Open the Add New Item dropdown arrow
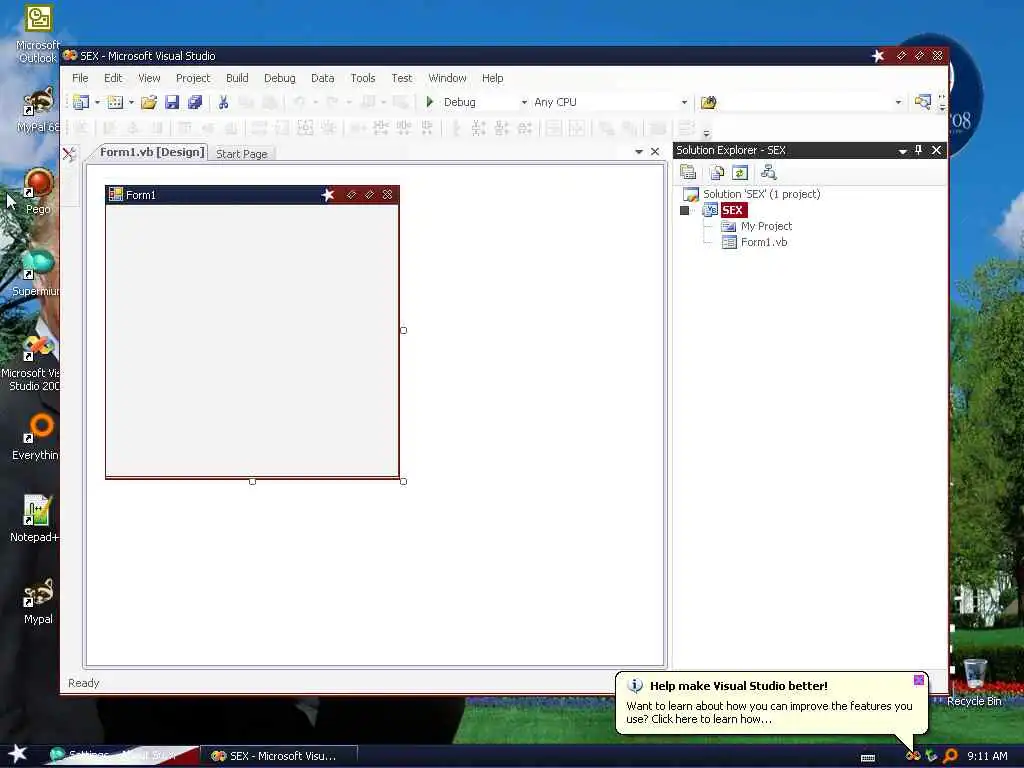 (131, 103)
